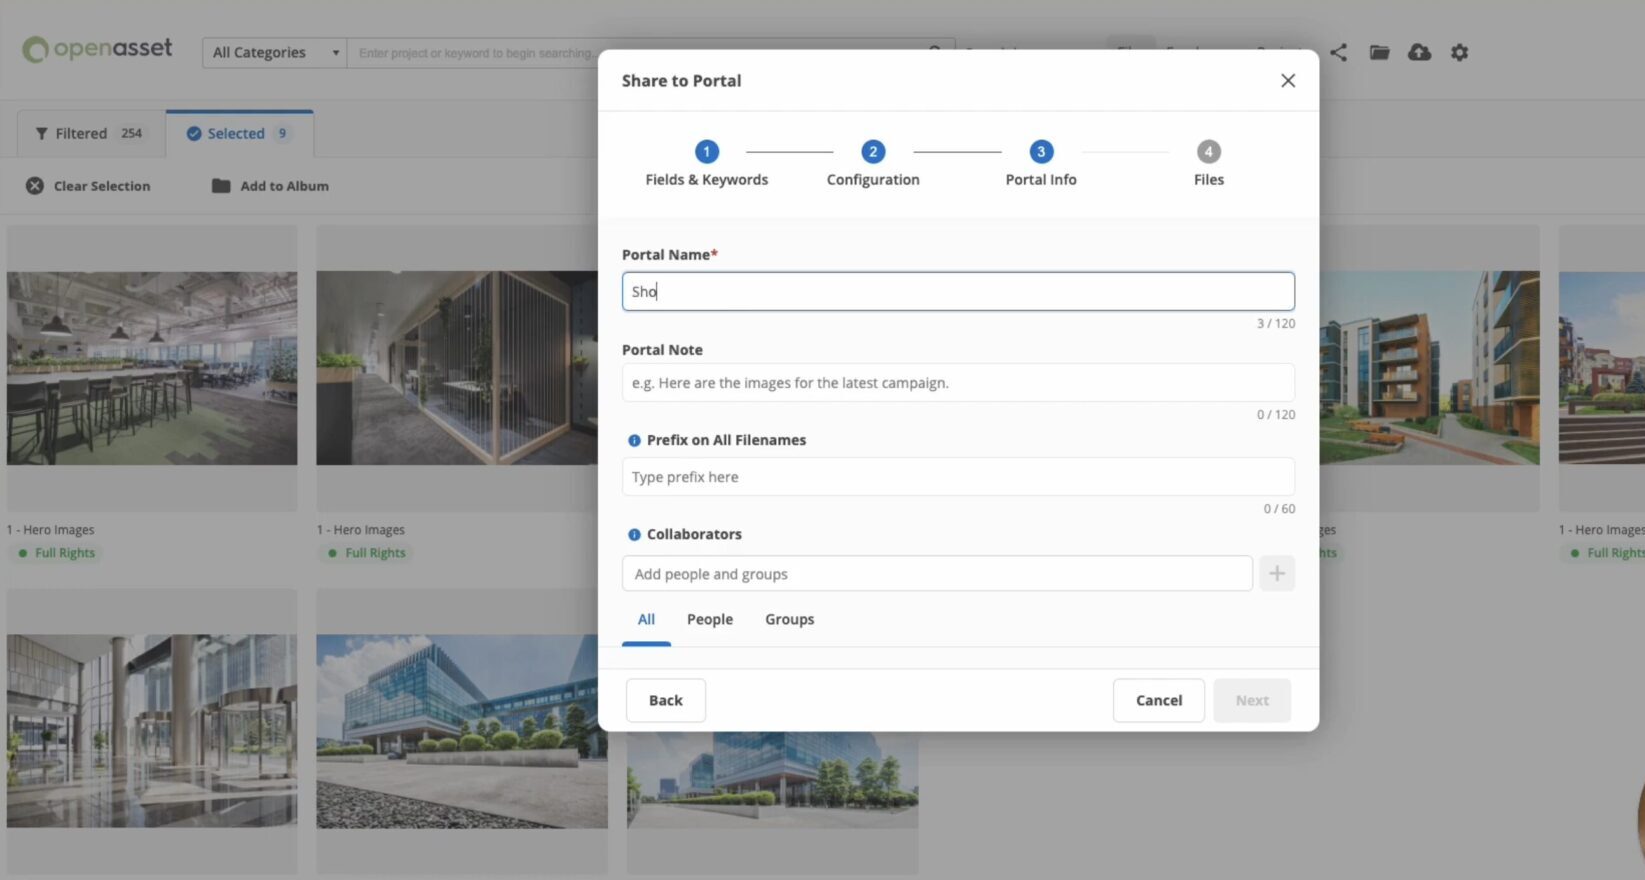Viewport: 1645px width, 880px height.
Task: Select step 3 Portal Info
Action: coord(1041,164)
